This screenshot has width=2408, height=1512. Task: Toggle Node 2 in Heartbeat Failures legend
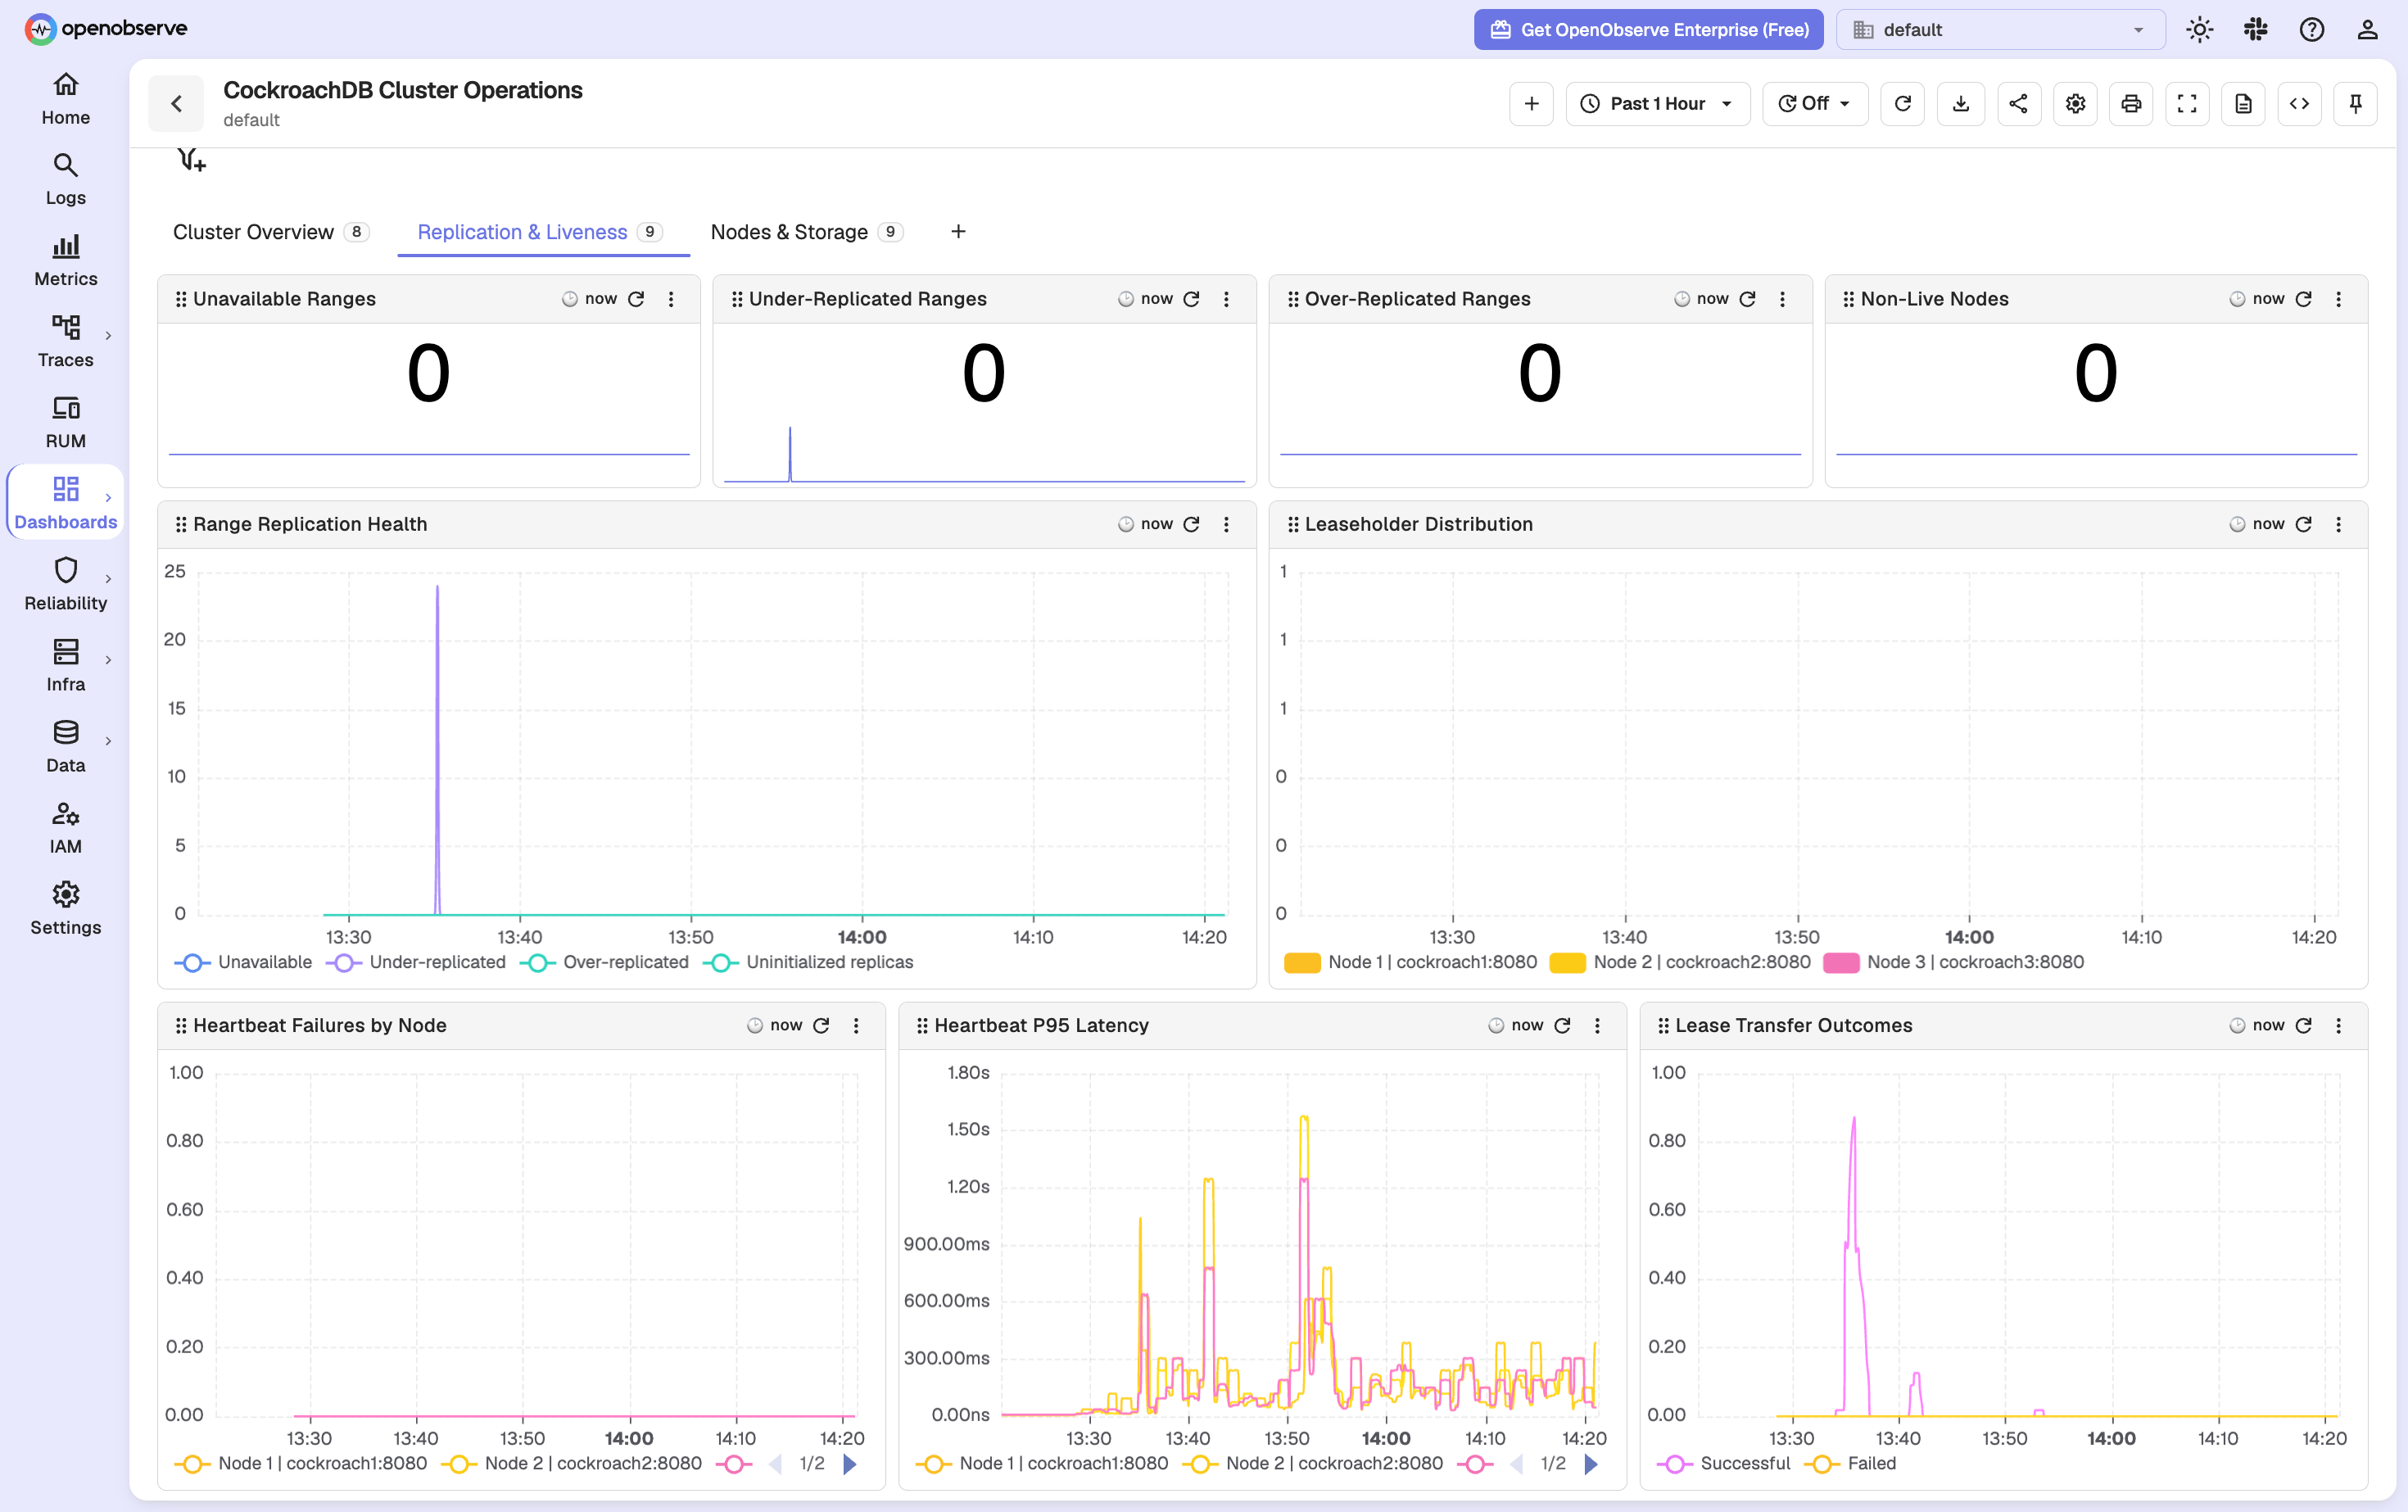point(571,1463)
